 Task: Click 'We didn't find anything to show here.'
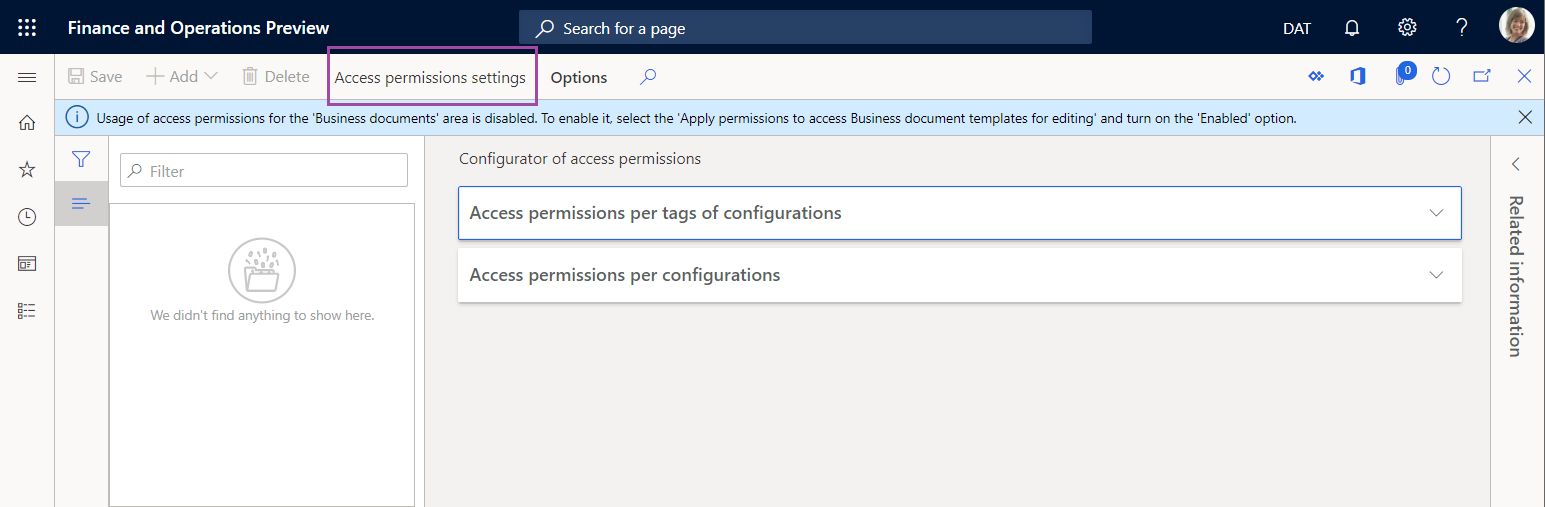pyautogui.click(x=262, y=315)
